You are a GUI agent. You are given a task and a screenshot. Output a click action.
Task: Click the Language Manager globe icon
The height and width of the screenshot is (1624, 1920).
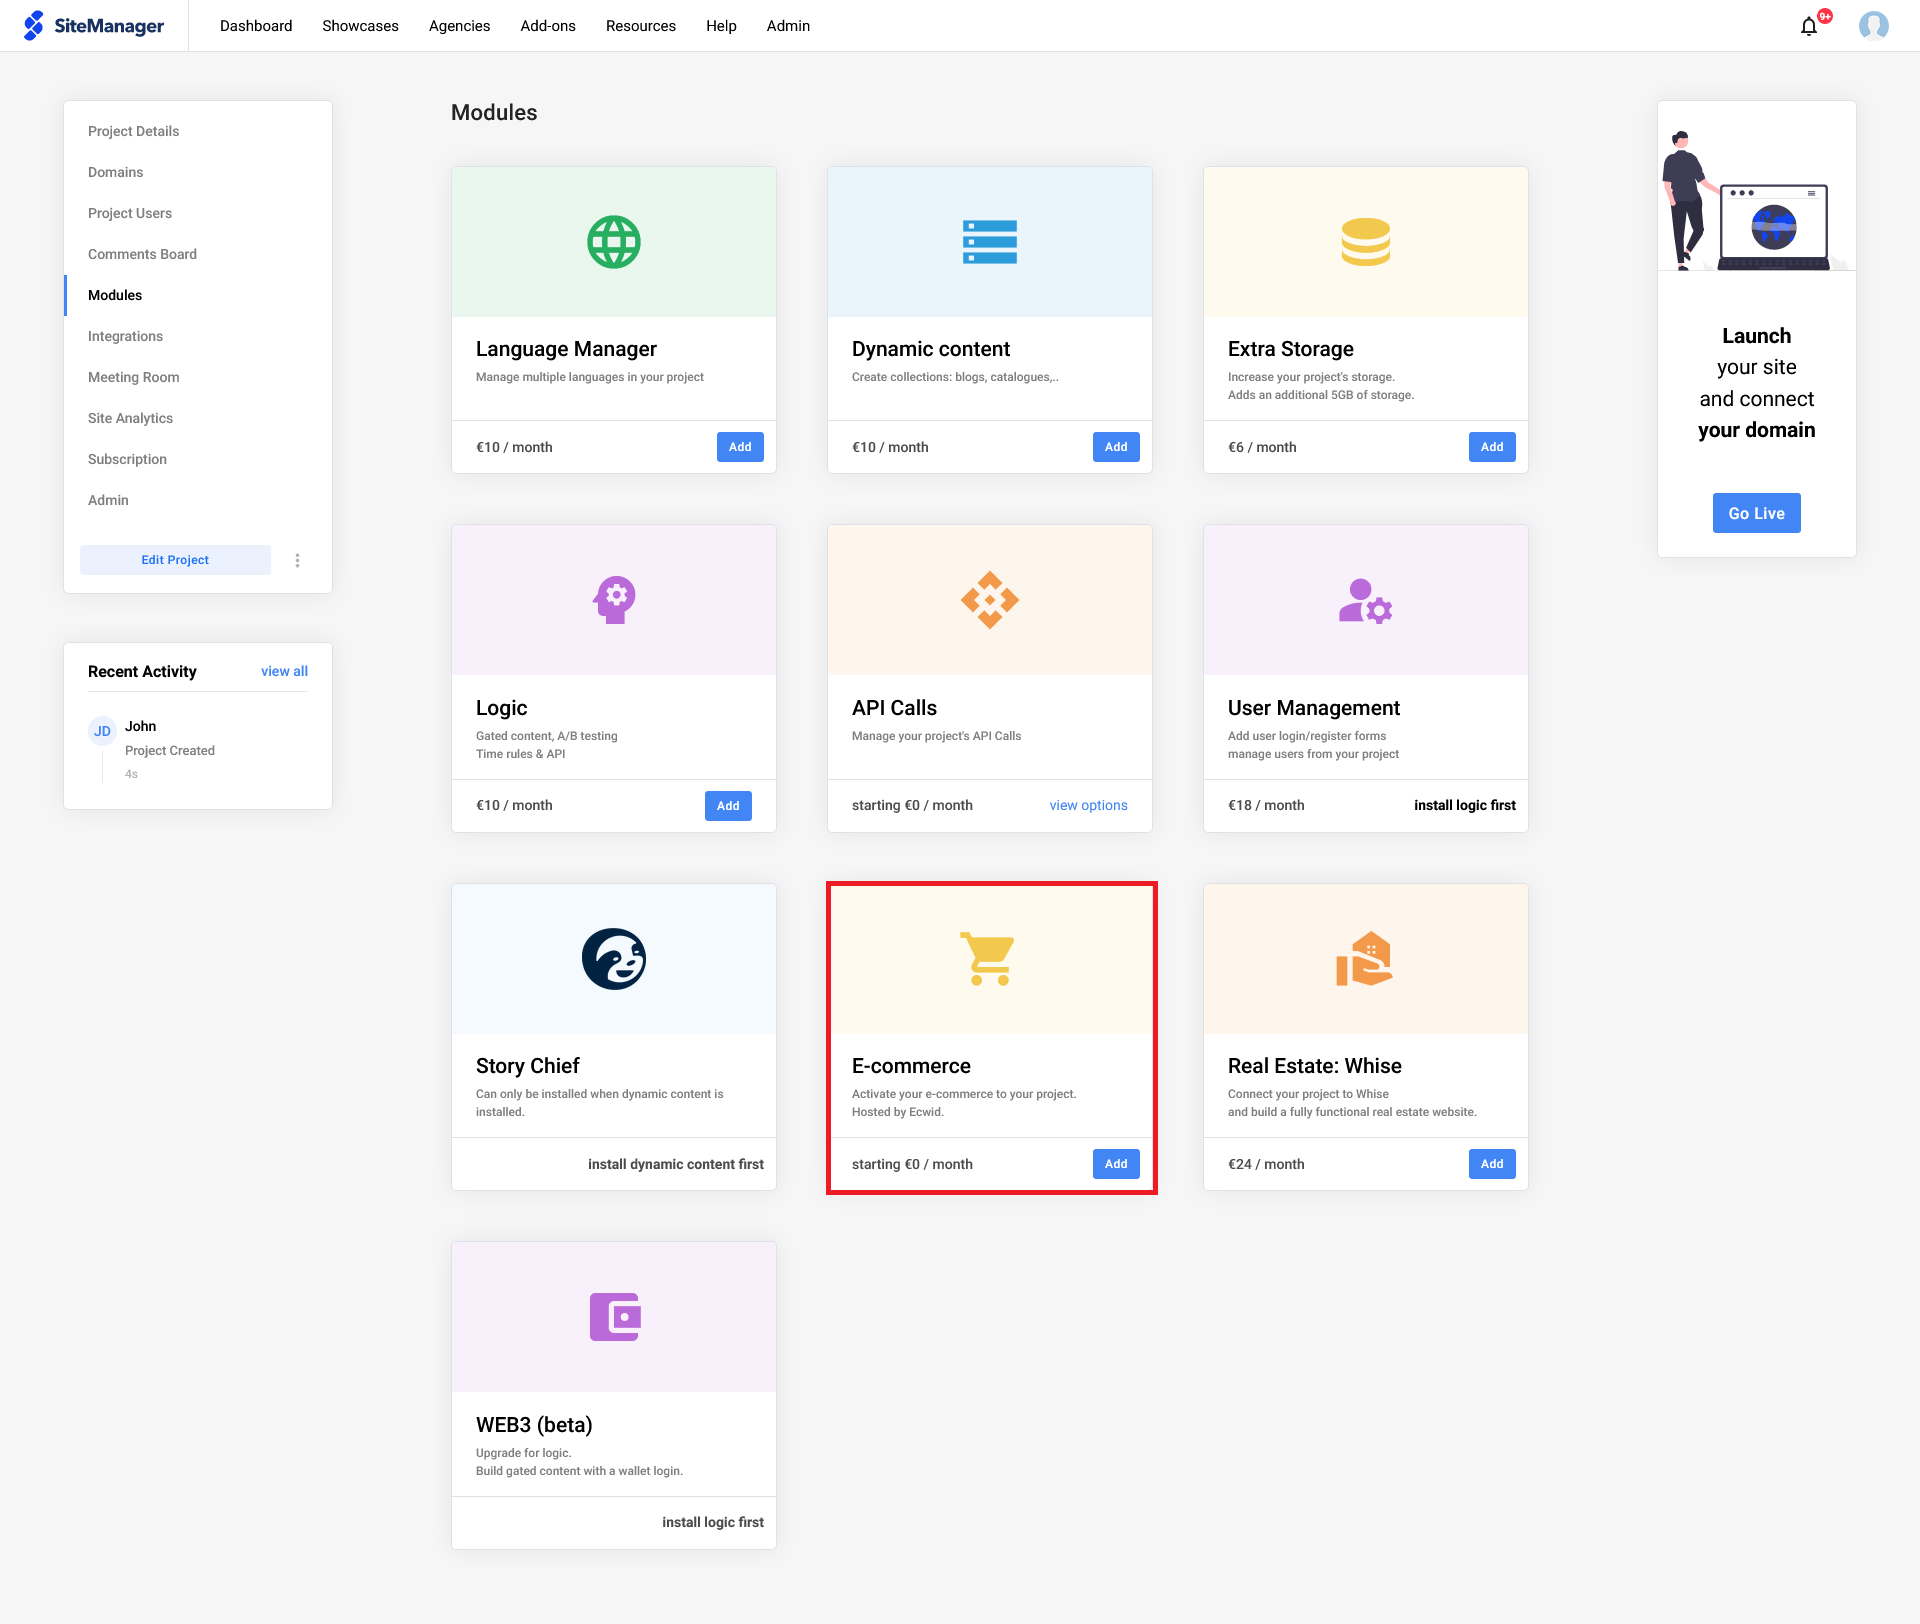[614, 242]
